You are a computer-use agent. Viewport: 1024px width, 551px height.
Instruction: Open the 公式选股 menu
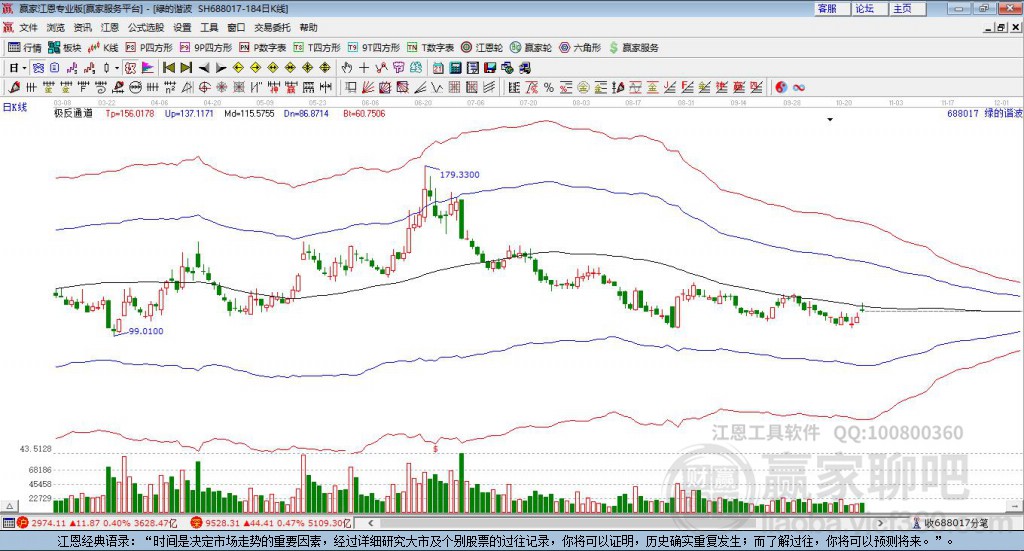click(x=145, y=28)
